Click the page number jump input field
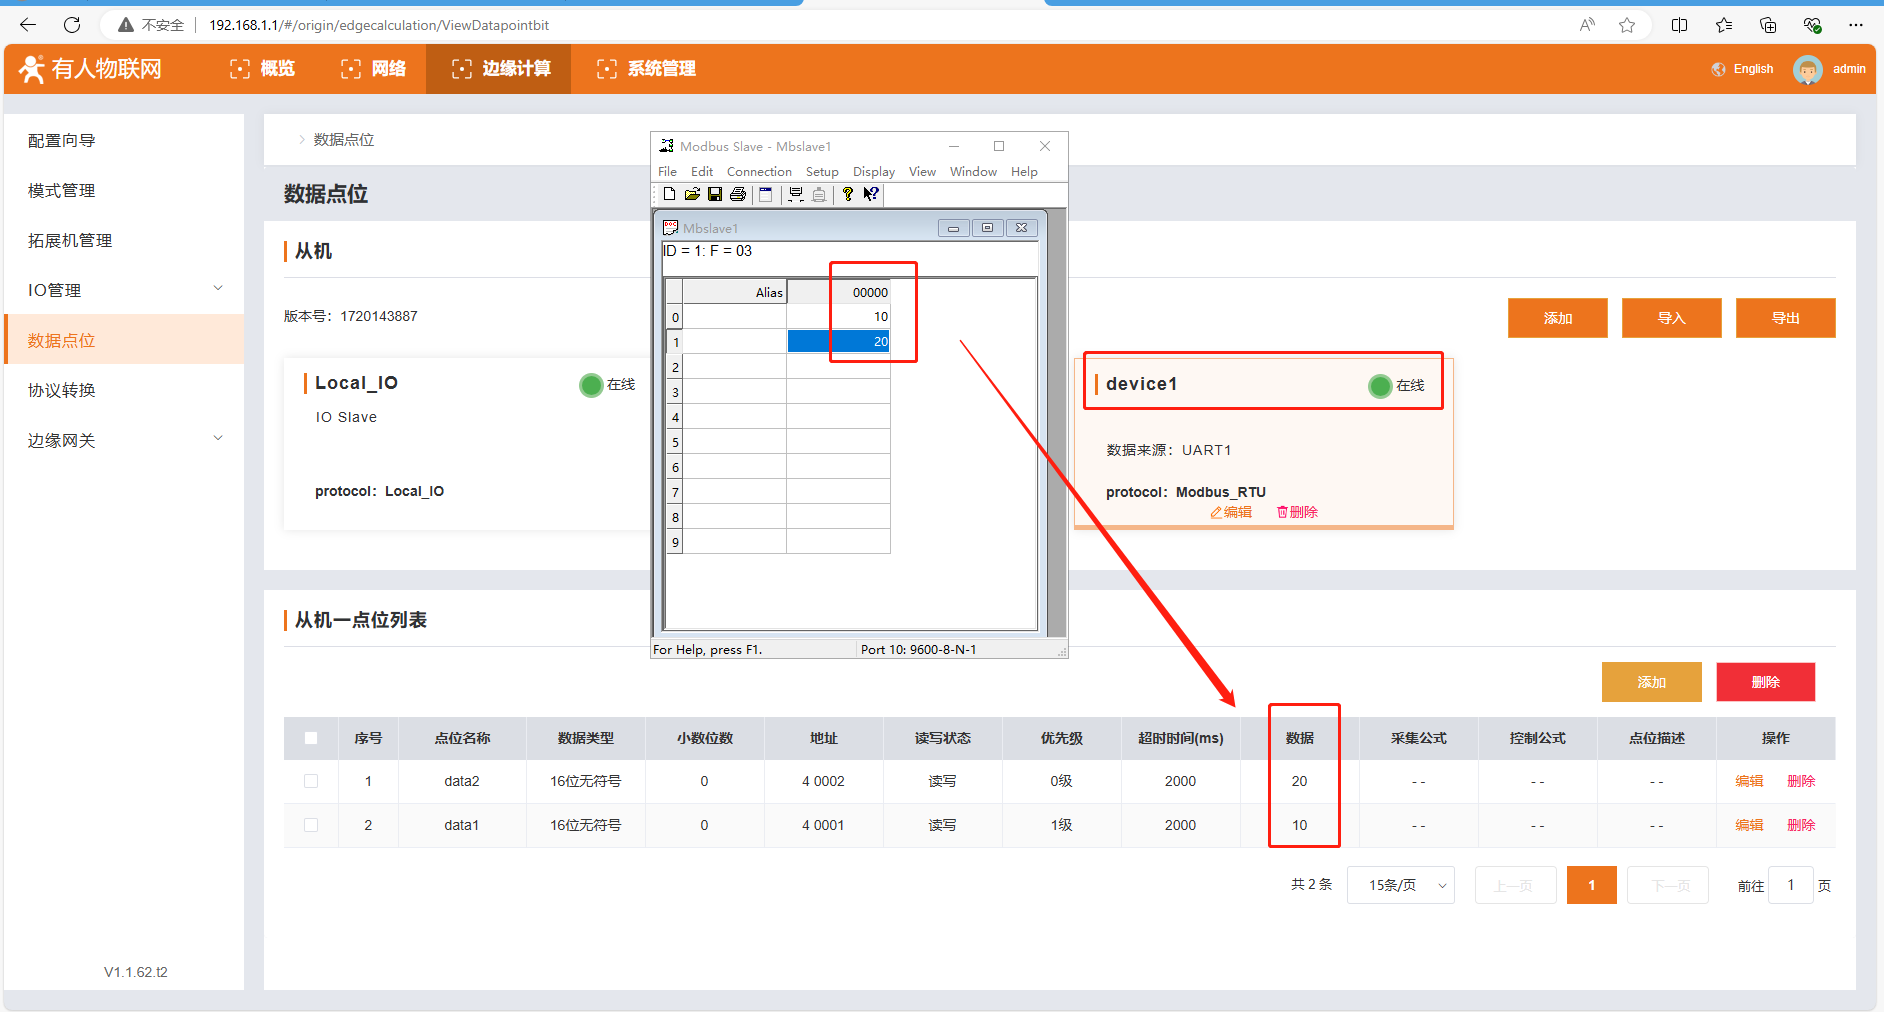The height and width of the screenshot is (1012, 1884). 1790,885
